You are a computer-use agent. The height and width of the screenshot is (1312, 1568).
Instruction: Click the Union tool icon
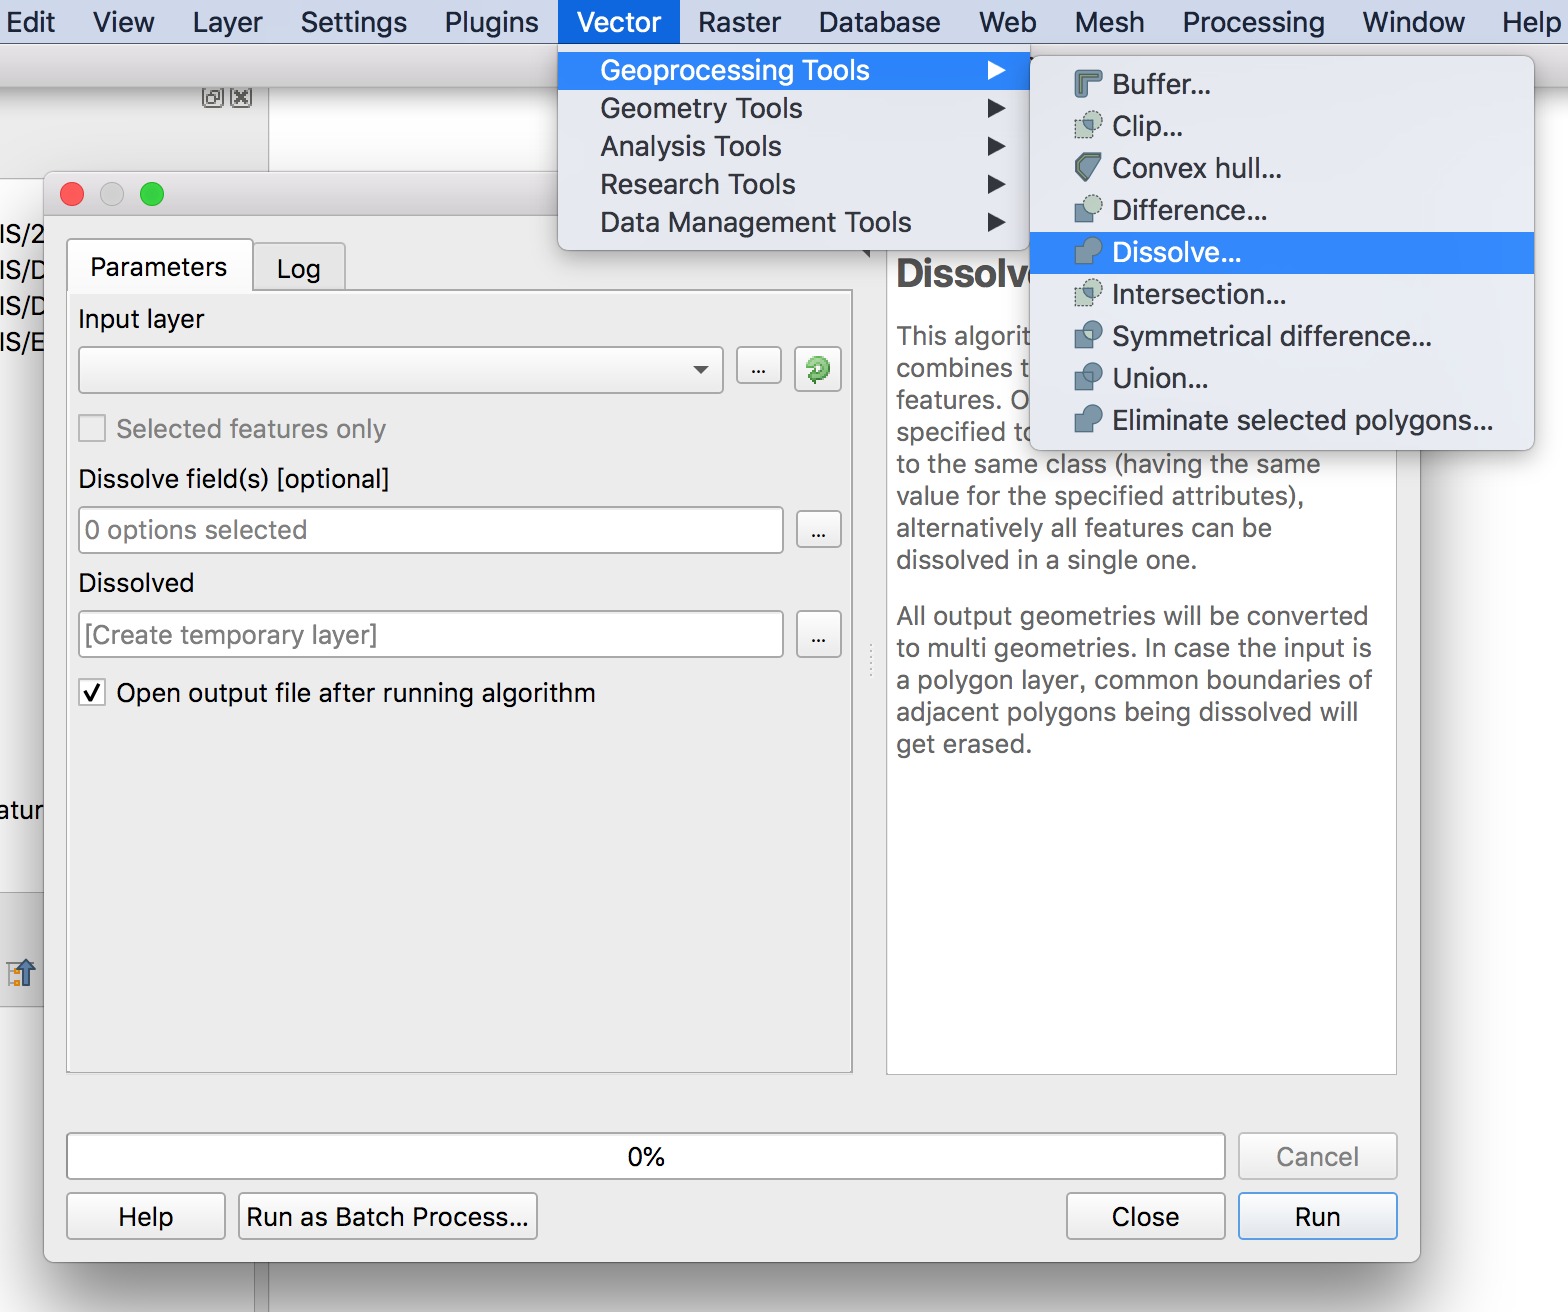tap(1088, 378)
